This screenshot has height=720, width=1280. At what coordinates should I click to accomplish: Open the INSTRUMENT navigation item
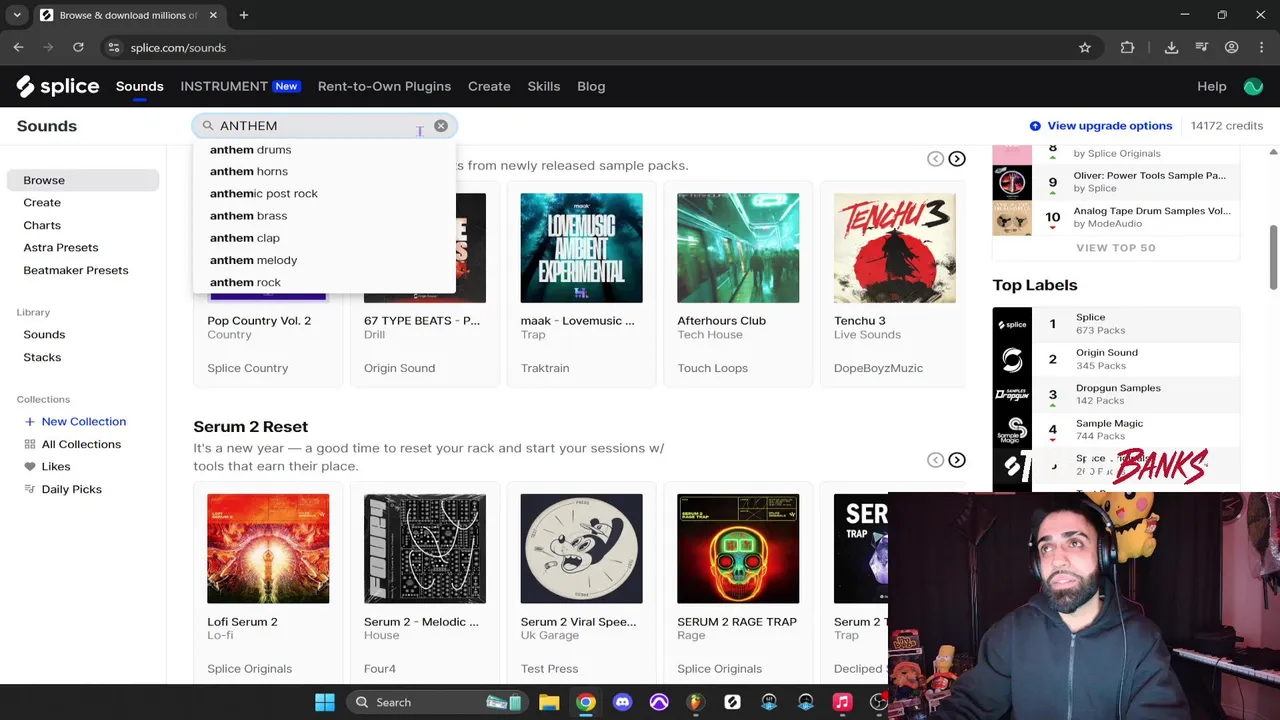(x=241, y=86)
